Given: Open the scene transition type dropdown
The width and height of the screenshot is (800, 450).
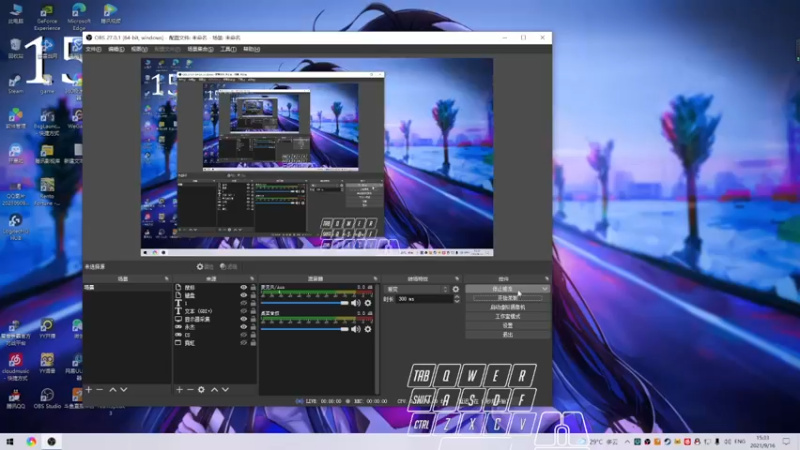Looking at the screenshot, I should 417,289.
